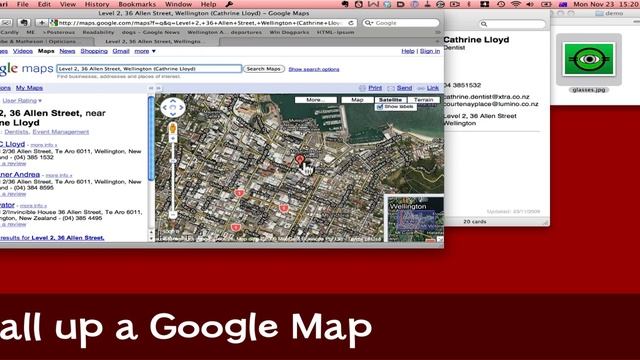Click the printer icon beside Print
Viewport: 640px width, 360px height.
[x=362, y=88]
